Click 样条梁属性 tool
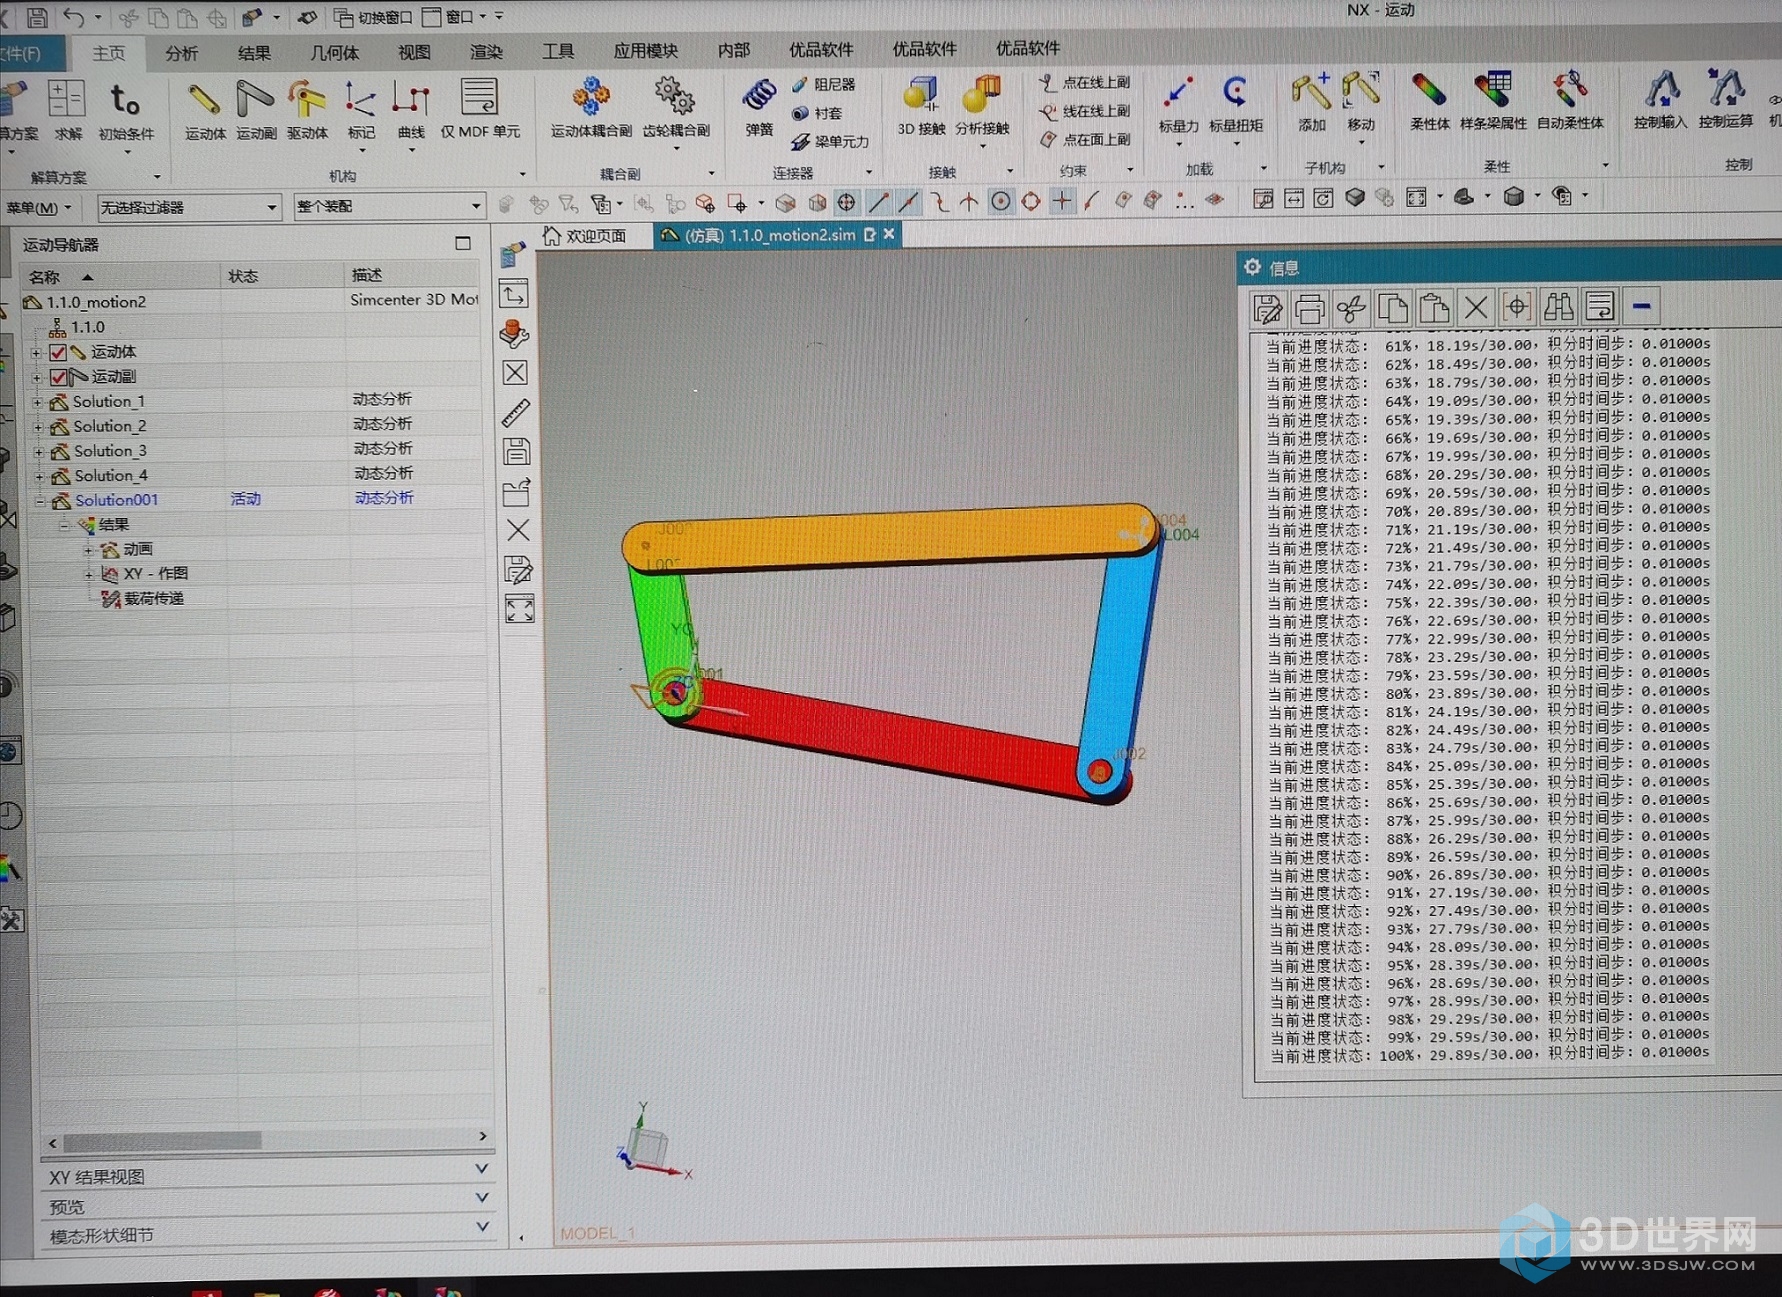 pos(1493,102)
